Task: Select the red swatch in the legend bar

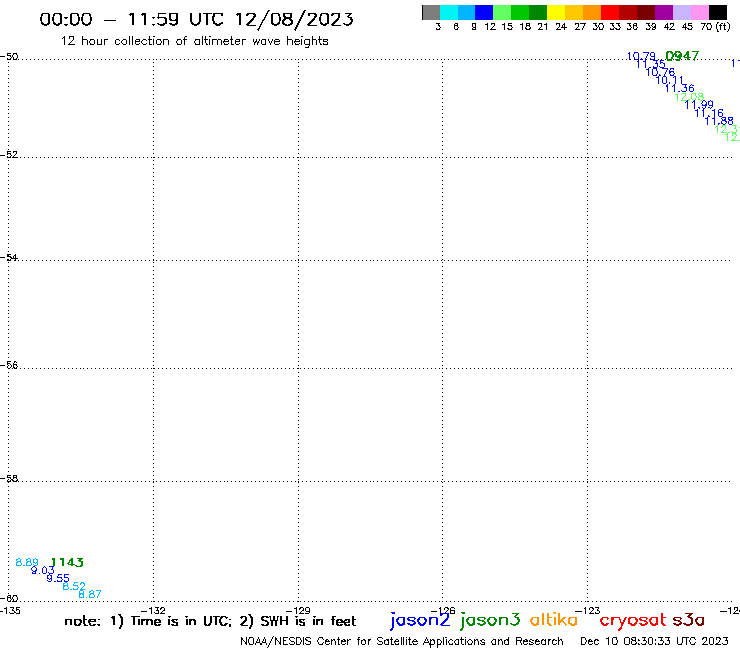Action: pos(610,12)
